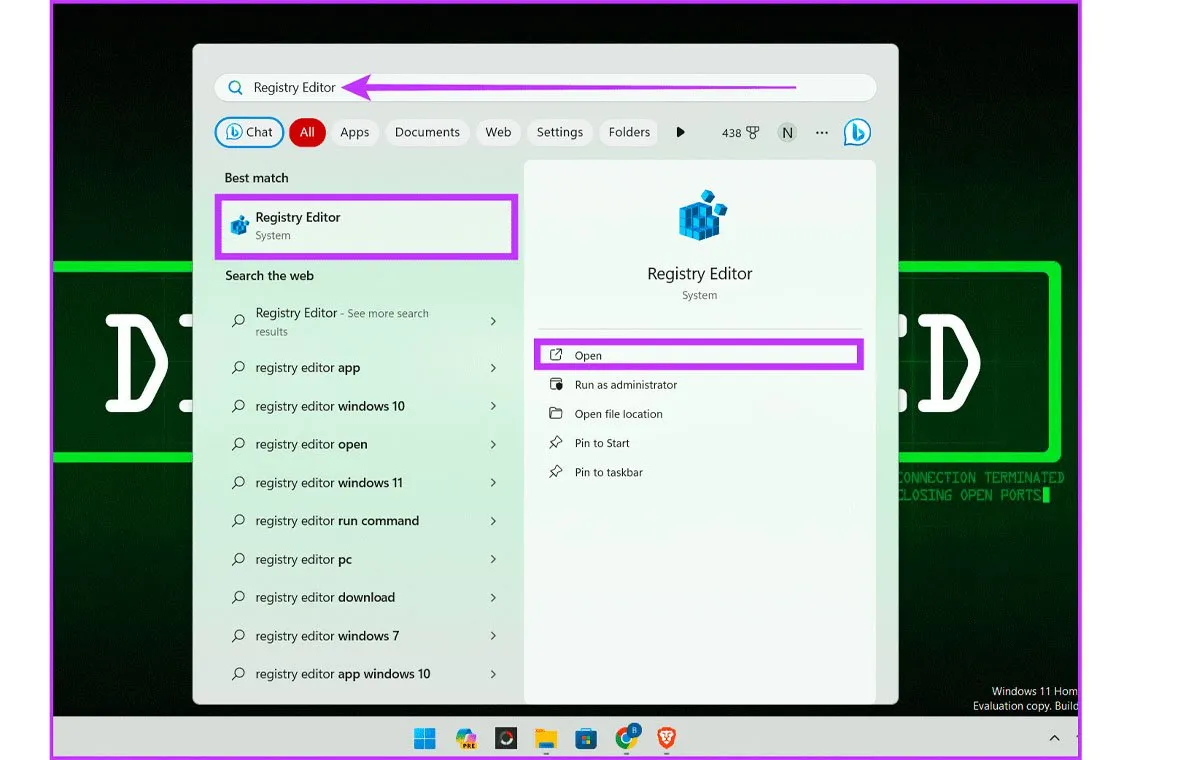Show more filter tabs with the play arrow
The width and height of the screenshot is (1200, 760).
(680, 132)
